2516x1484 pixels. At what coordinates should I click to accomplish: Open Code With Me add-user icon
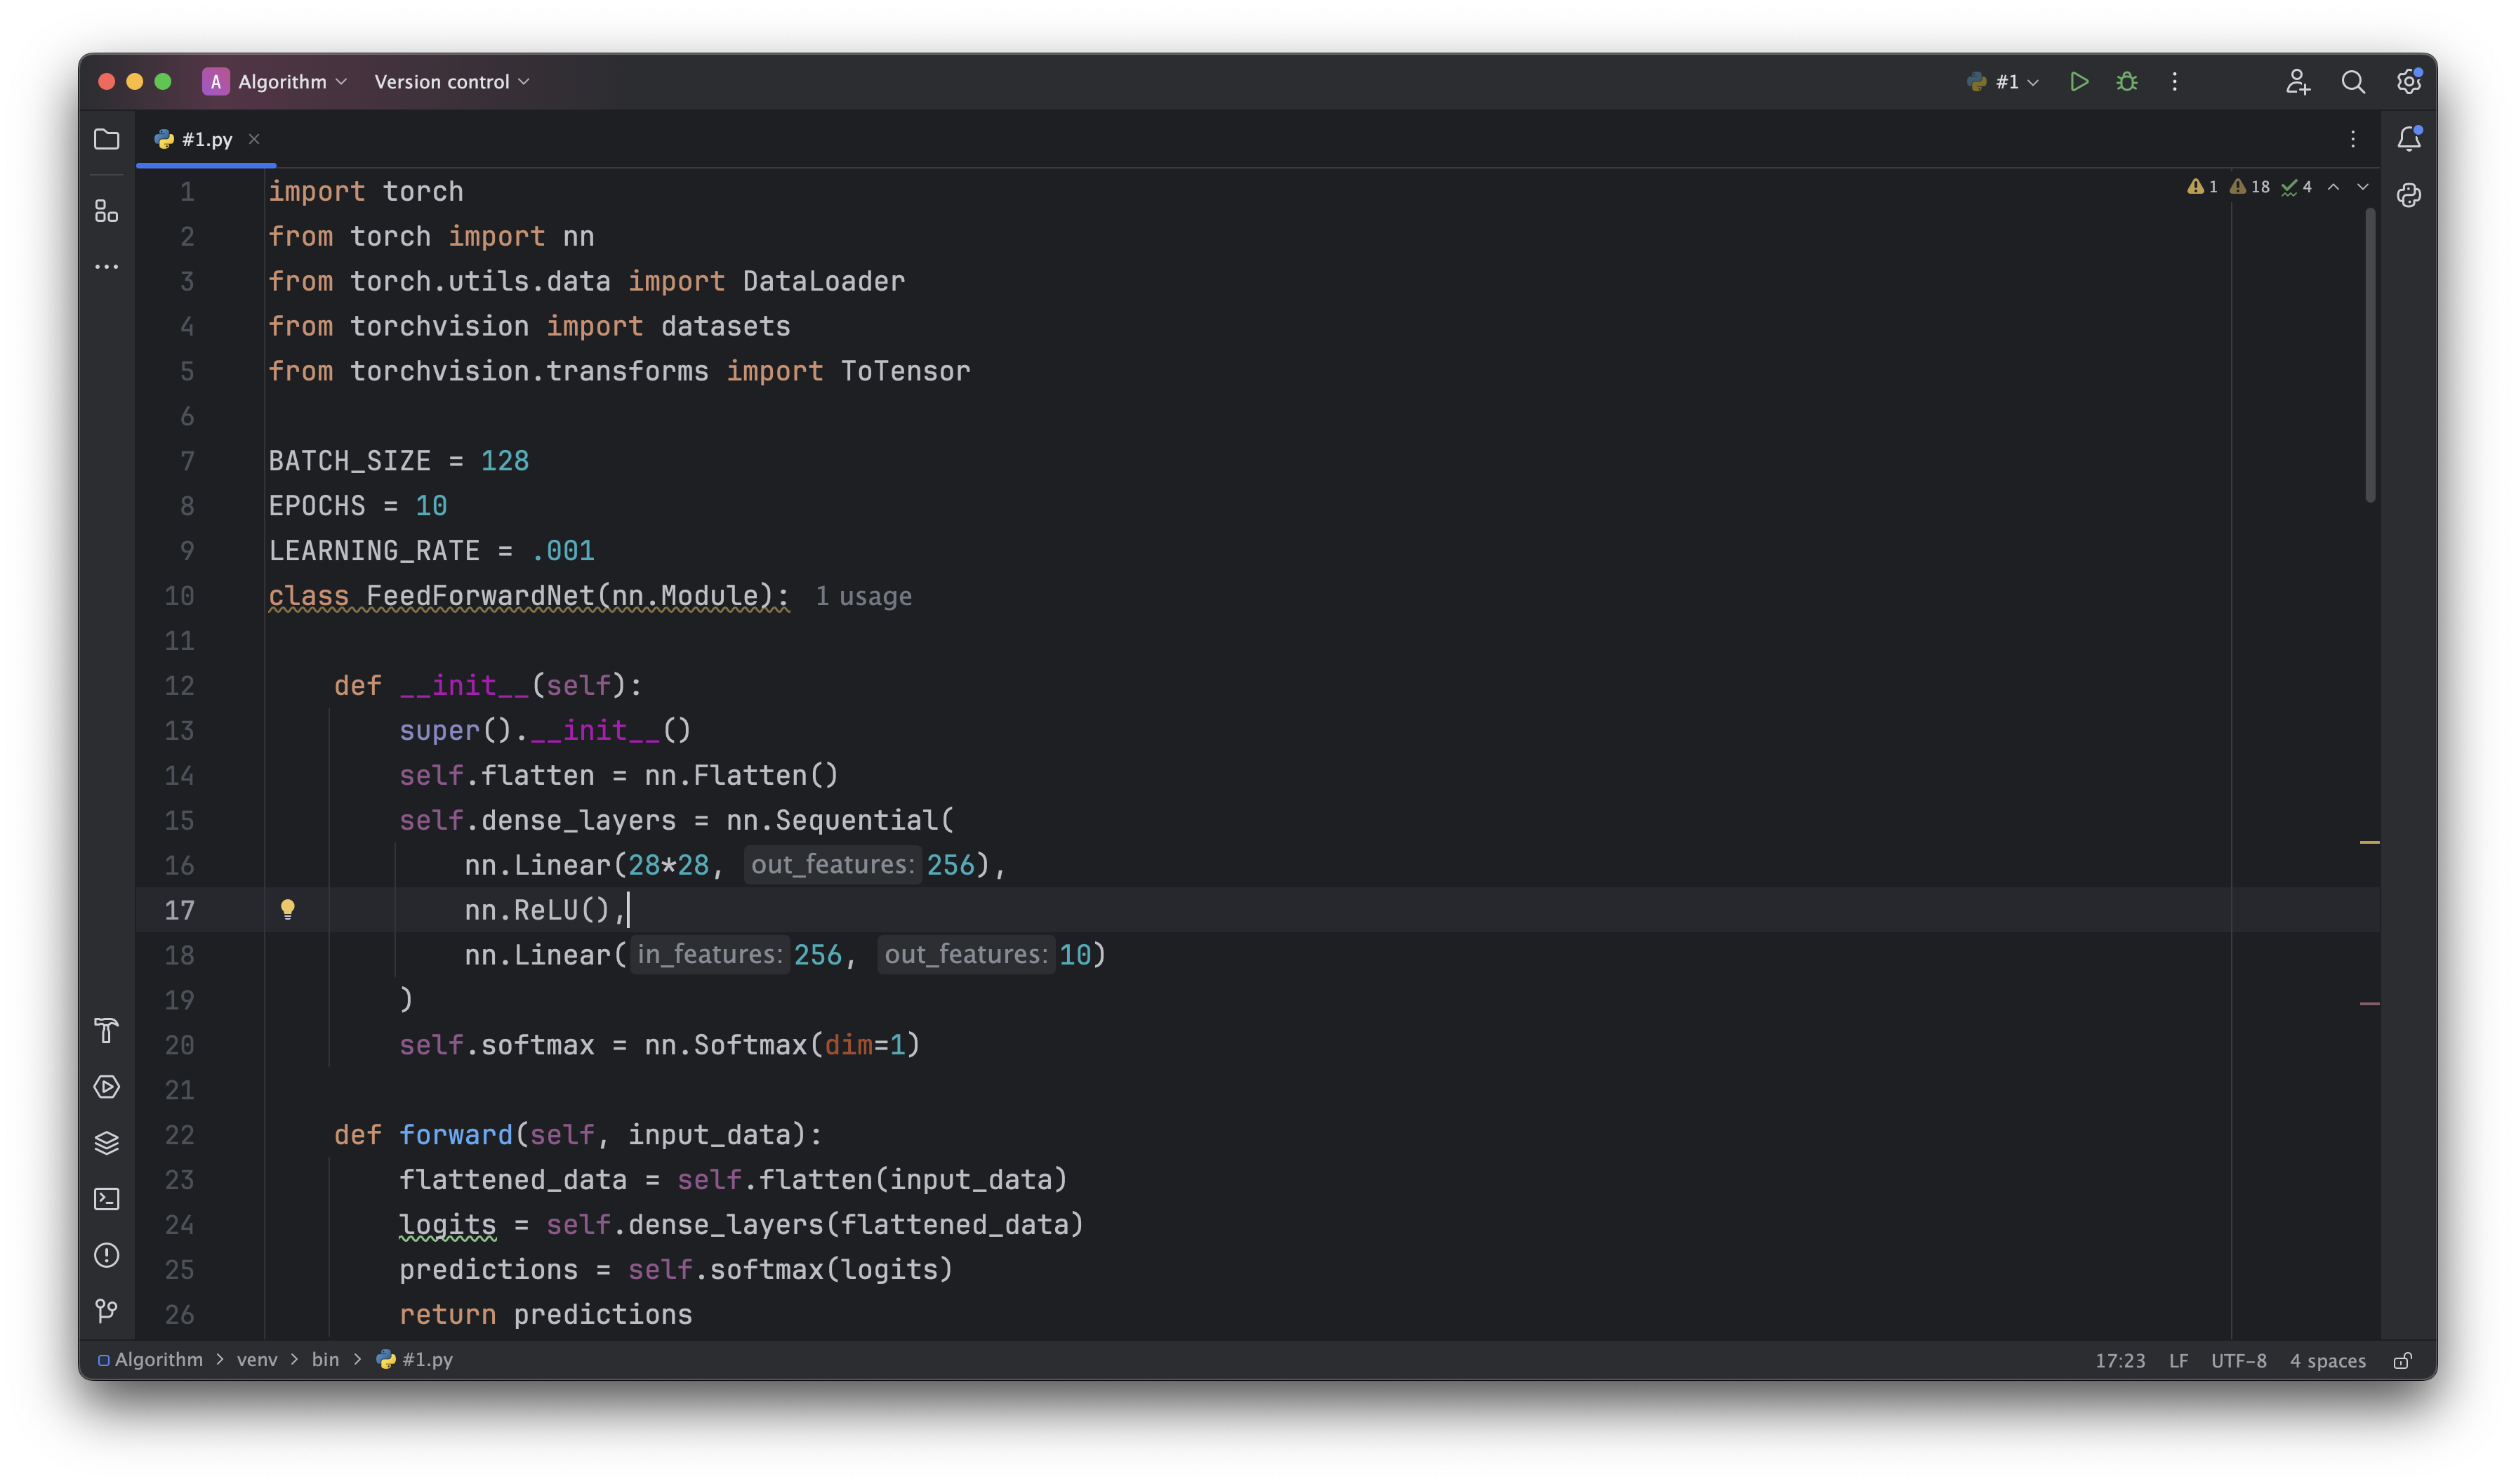(2298, 82)
